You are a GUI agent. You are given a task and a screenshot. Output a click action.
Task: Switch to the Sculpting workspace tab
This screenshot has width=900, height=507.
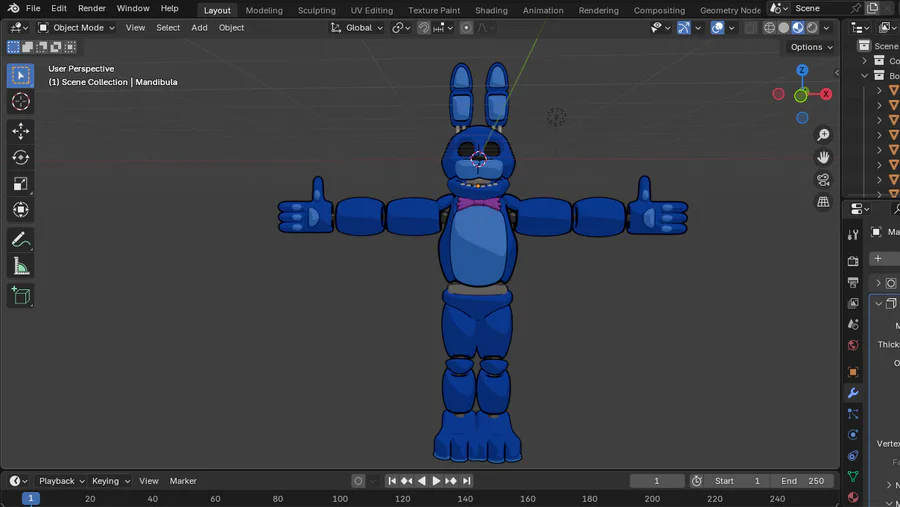coord(316,10)
